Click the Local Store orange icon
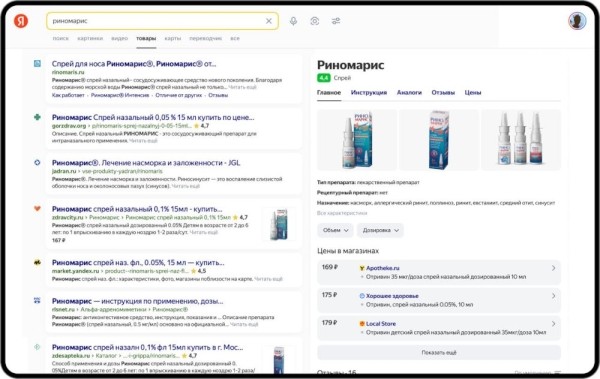This screenshot has height=379, width=600. pos(362,324)
